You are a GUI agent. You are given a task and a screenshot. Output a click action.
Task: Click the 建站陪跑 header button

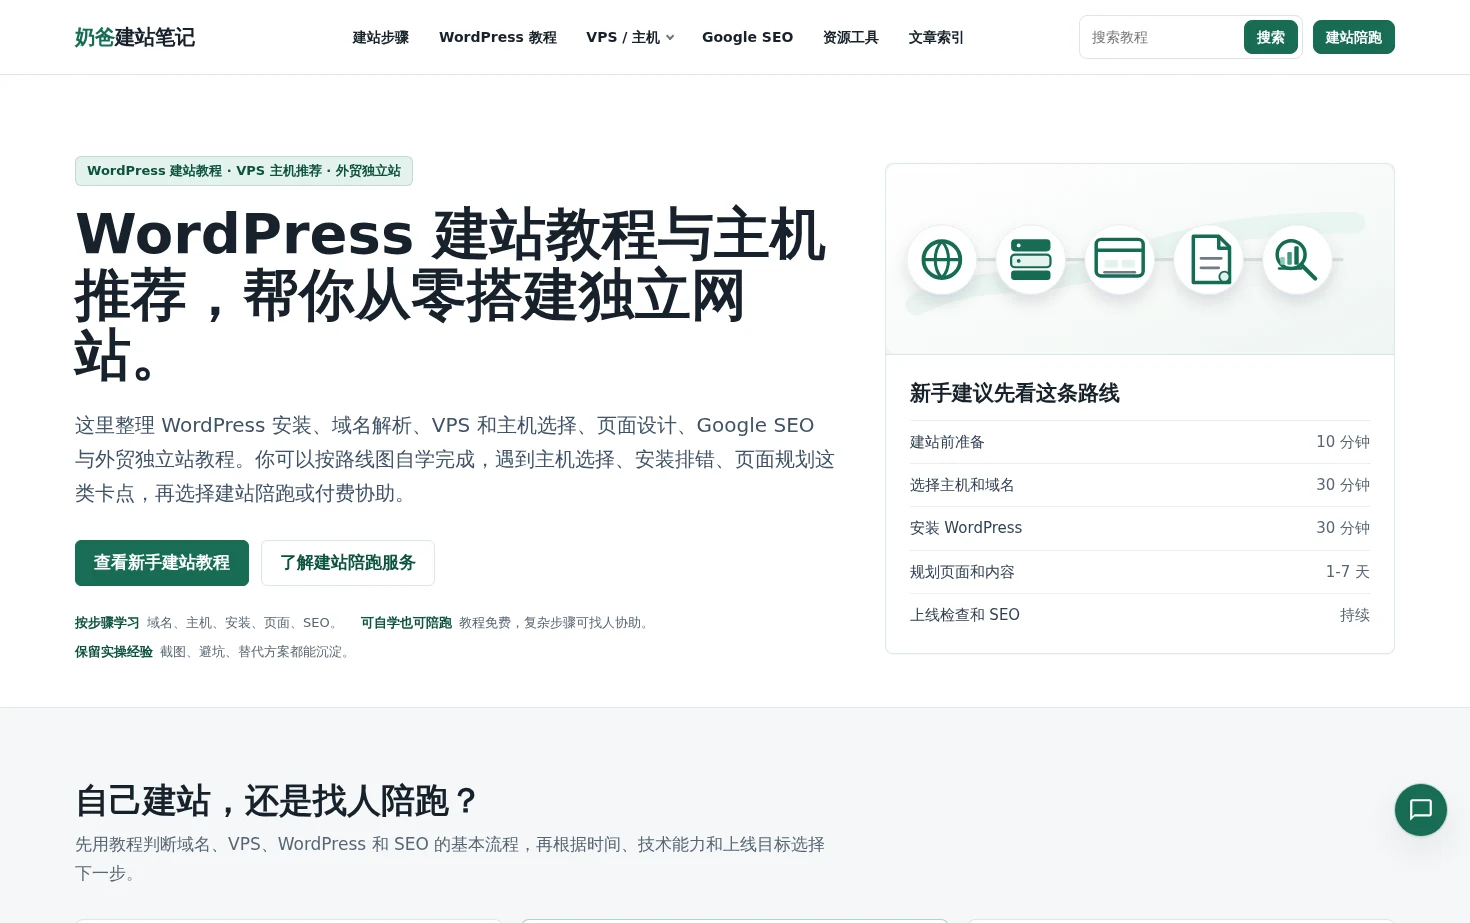pos(1354,37)
